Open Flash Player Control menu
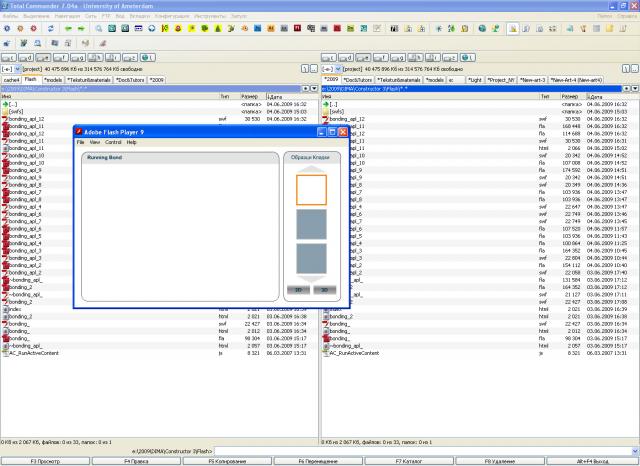 pyautogui.click(x=113, y=142)
